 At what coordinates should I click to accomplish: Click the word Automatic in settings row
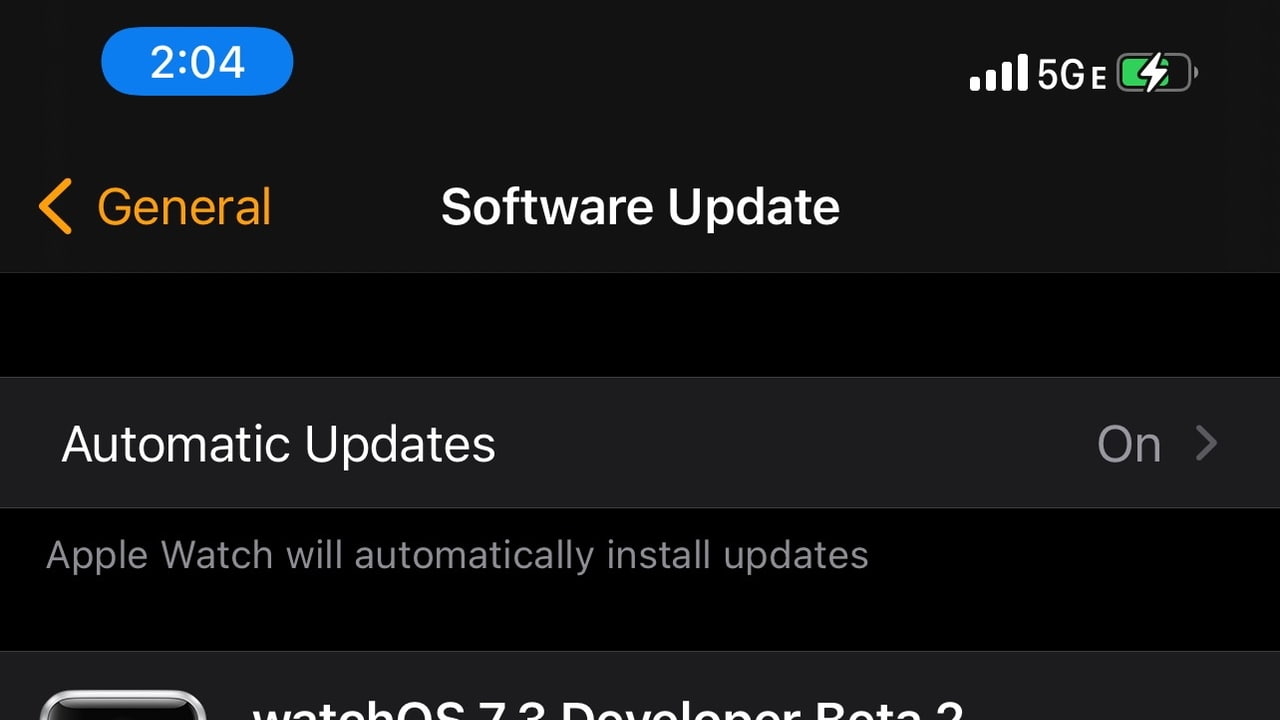(x=177, y=444)
